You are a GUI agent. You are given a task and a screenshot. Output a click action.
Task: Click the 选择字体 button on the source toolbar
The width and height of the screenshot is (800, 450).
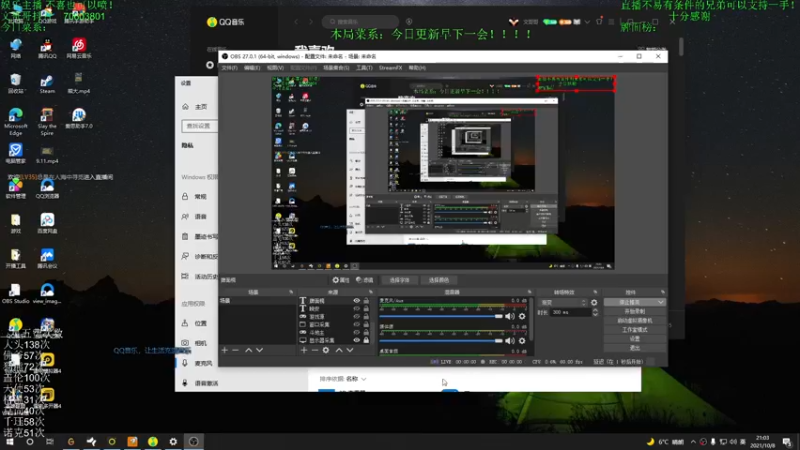pos(399,280)
